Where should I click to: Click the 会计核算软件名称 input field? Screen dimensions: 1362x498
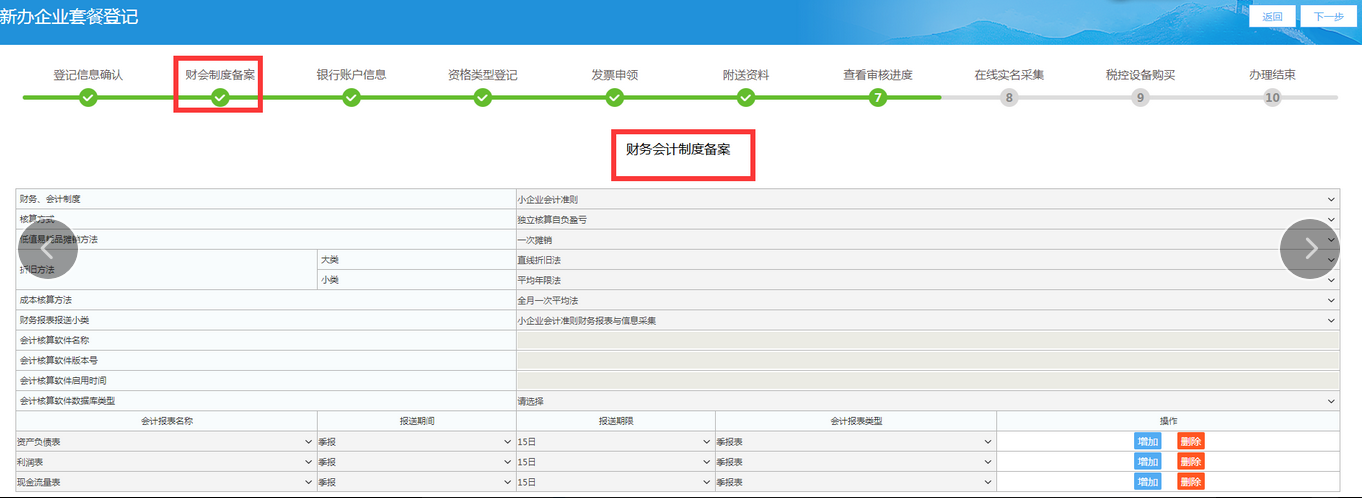(x=927, y=340)
